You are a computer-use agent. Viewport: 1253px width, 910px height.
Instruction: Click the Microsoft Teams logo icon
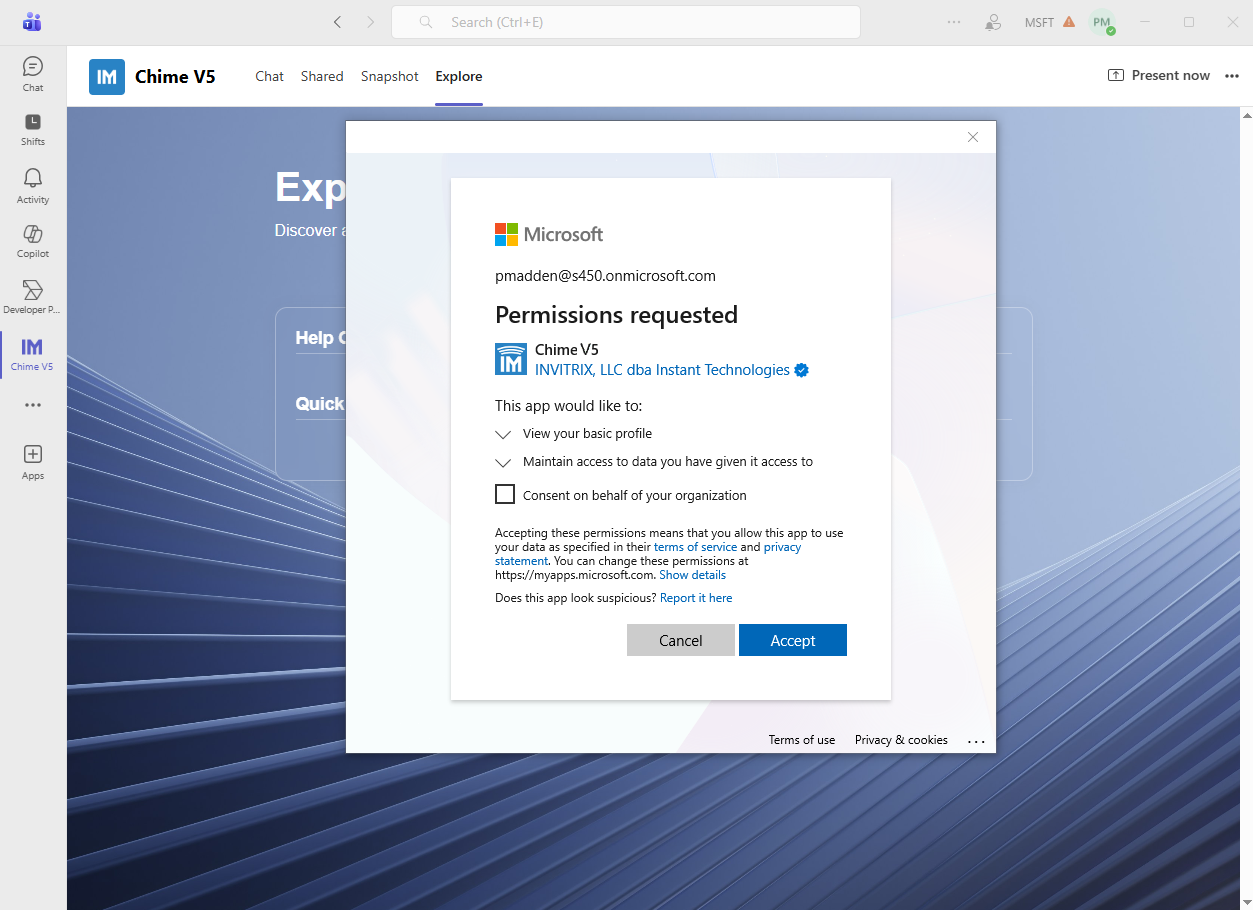point(32,22)
